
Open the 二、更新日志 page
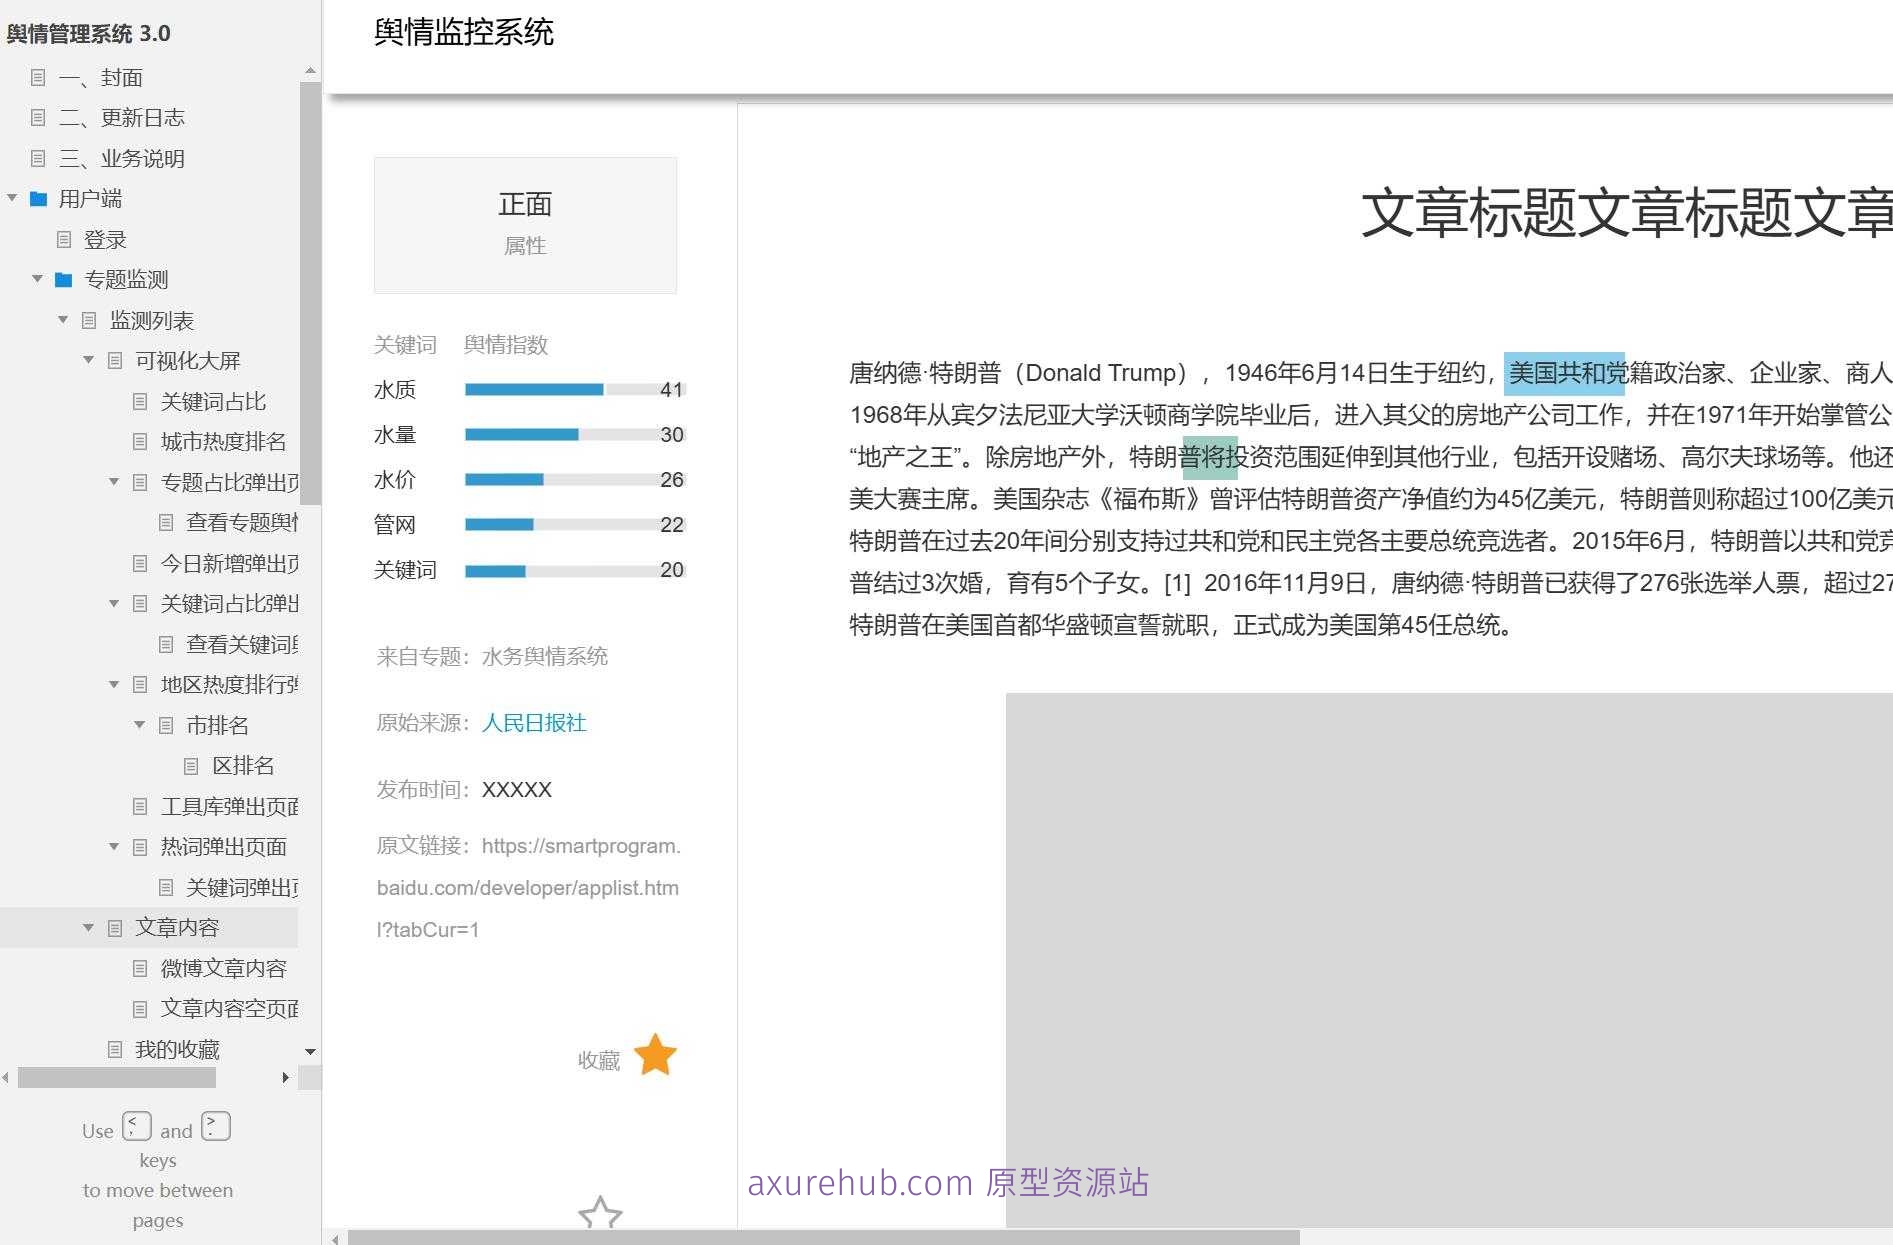tap(142, 118)
